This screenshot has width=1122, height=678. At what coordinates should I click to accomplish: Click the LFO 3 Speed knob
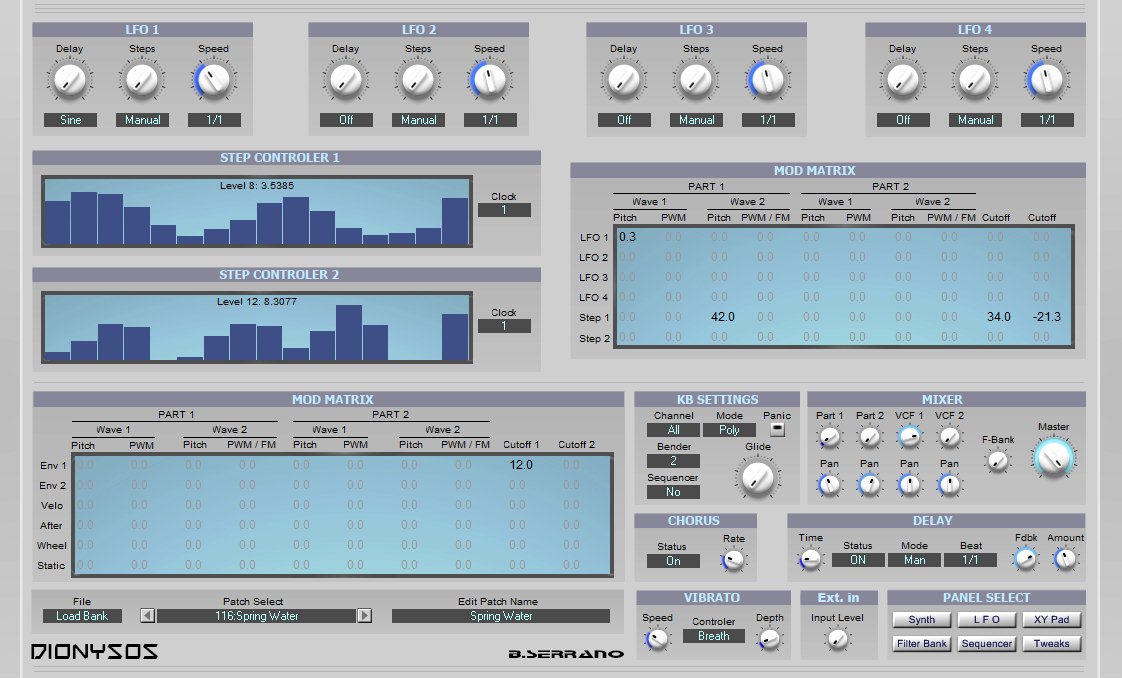pos(767,81)
